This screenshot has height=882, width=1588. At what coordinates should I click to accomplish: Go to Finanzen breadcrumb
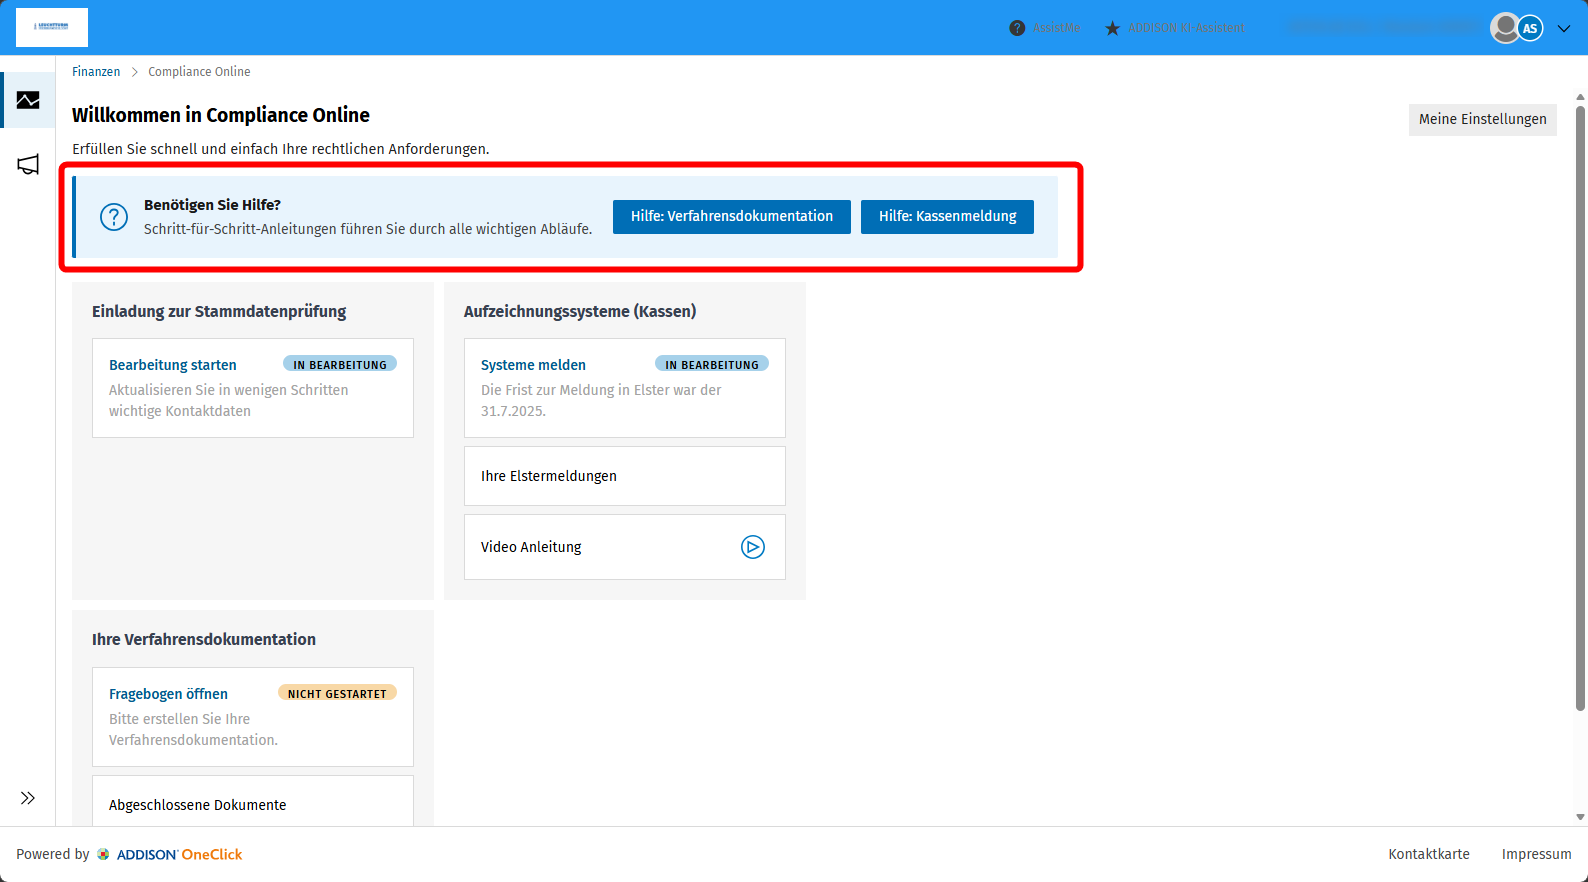click(x=96, y=72)
